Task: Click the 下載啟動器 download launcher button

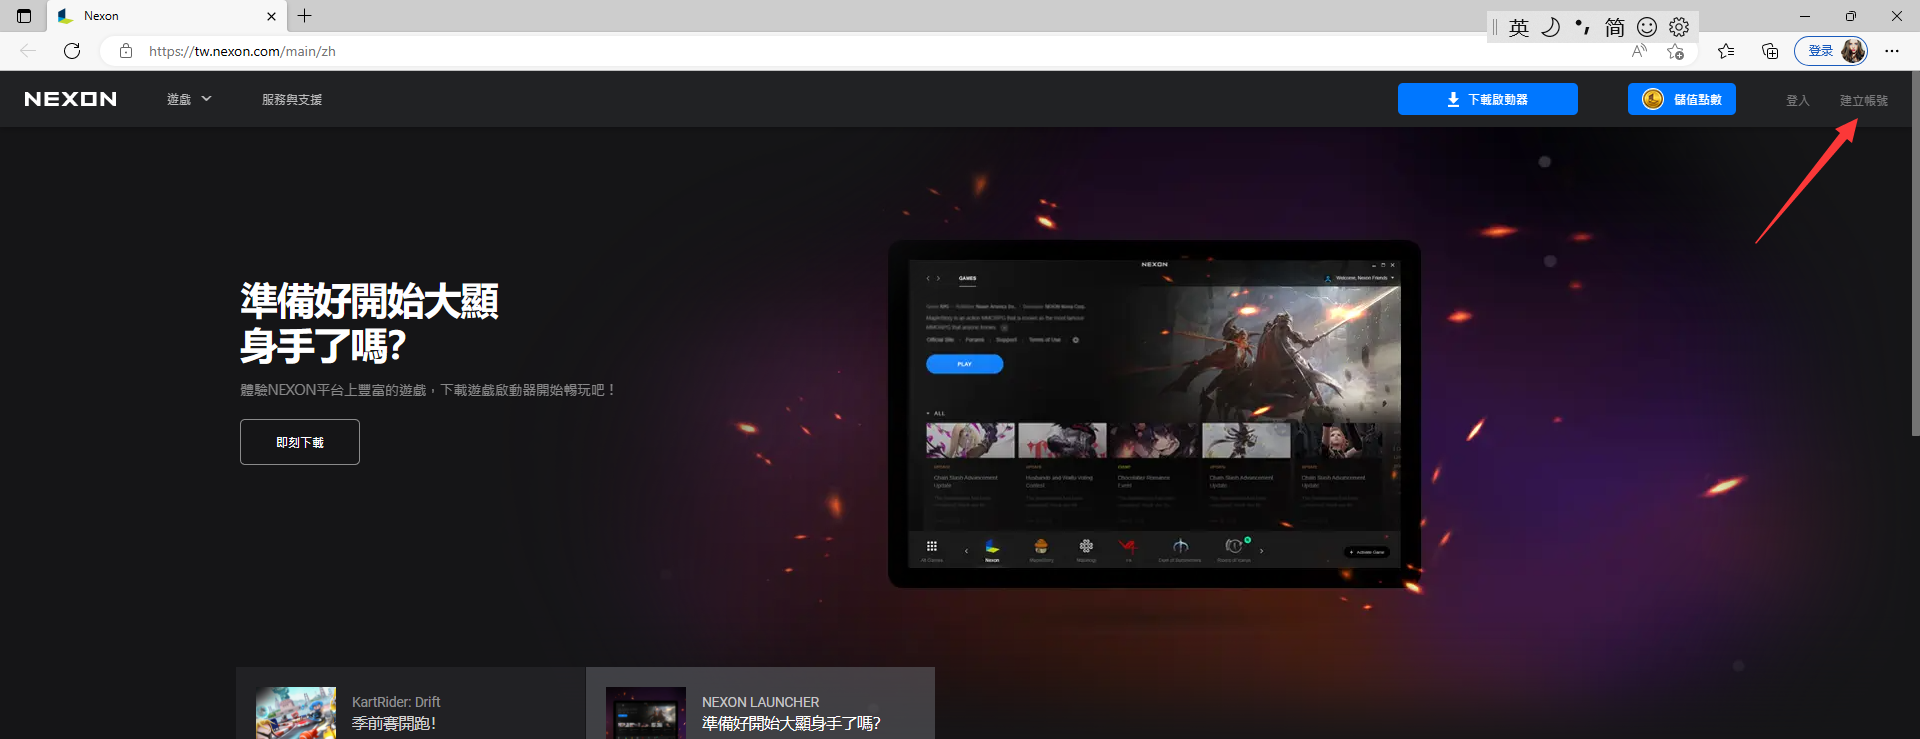Action: click(x=1487, y=99)
